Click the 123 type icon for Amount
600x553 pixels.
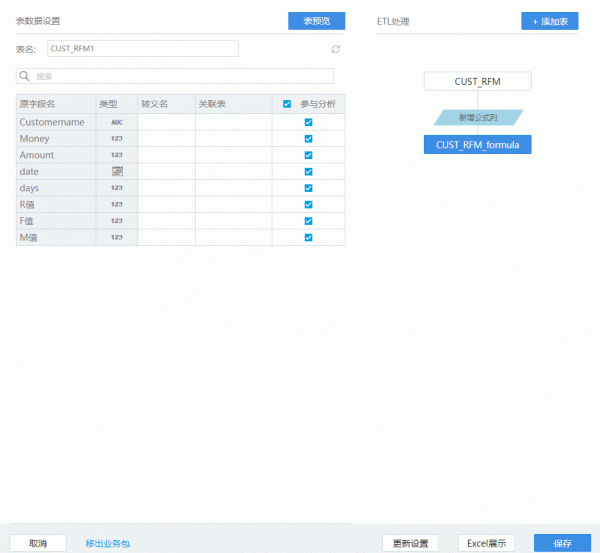(x=117, y=155)
